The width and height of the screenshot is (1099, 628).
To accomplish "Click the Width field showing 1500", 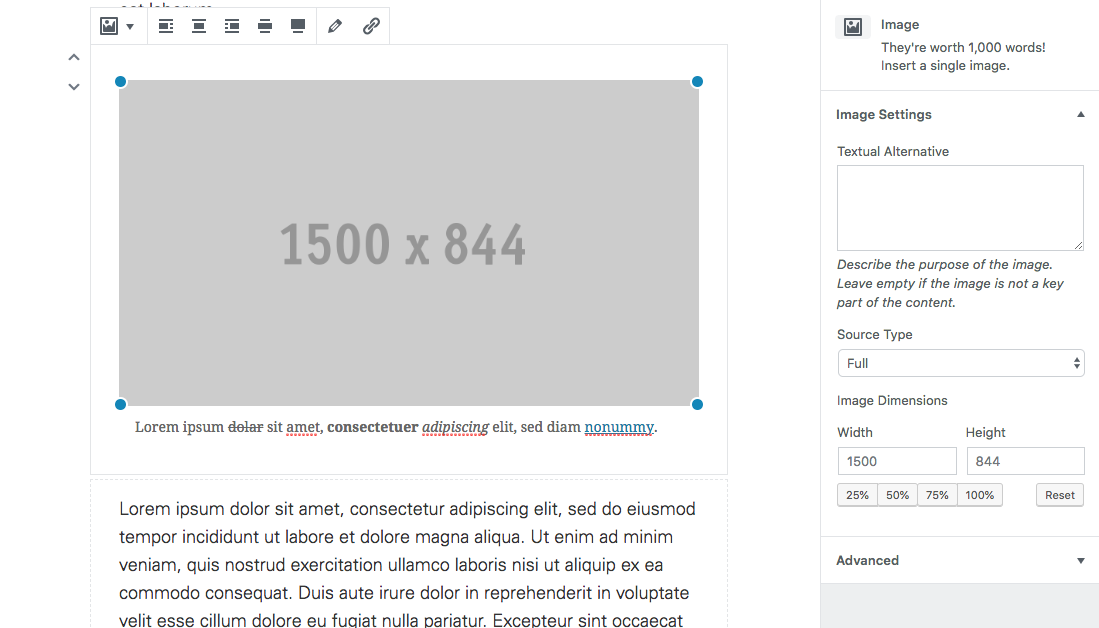I will (x=896, y=461).
